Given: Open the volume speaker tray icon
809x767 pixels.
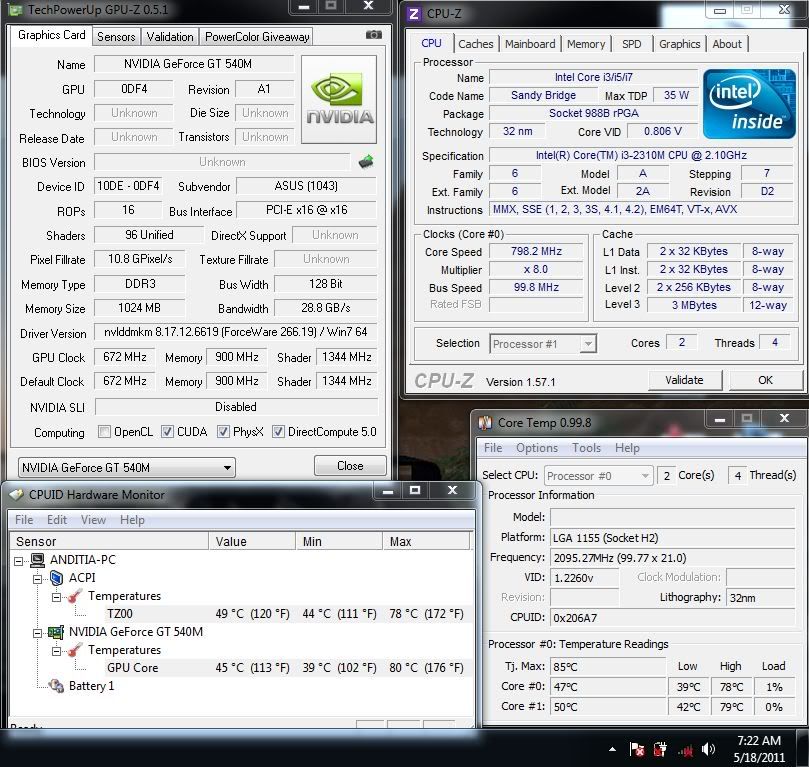Looking at the screenshot, I should pyautogui.click(x=708, y=749).
